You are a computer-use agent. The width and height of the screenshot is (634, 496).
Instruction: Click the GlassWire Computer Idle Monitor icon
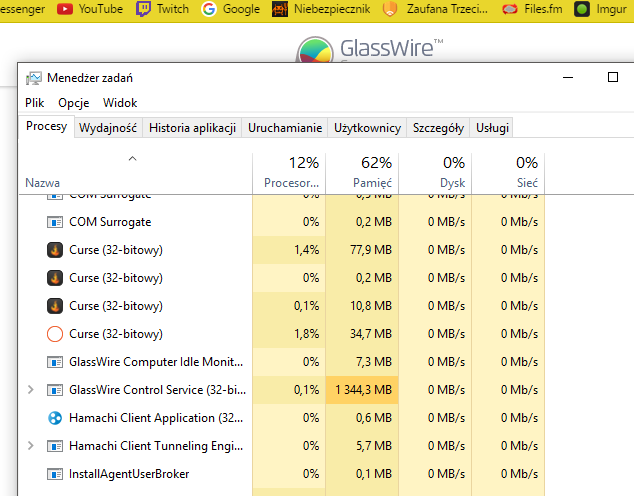point(55,362)
